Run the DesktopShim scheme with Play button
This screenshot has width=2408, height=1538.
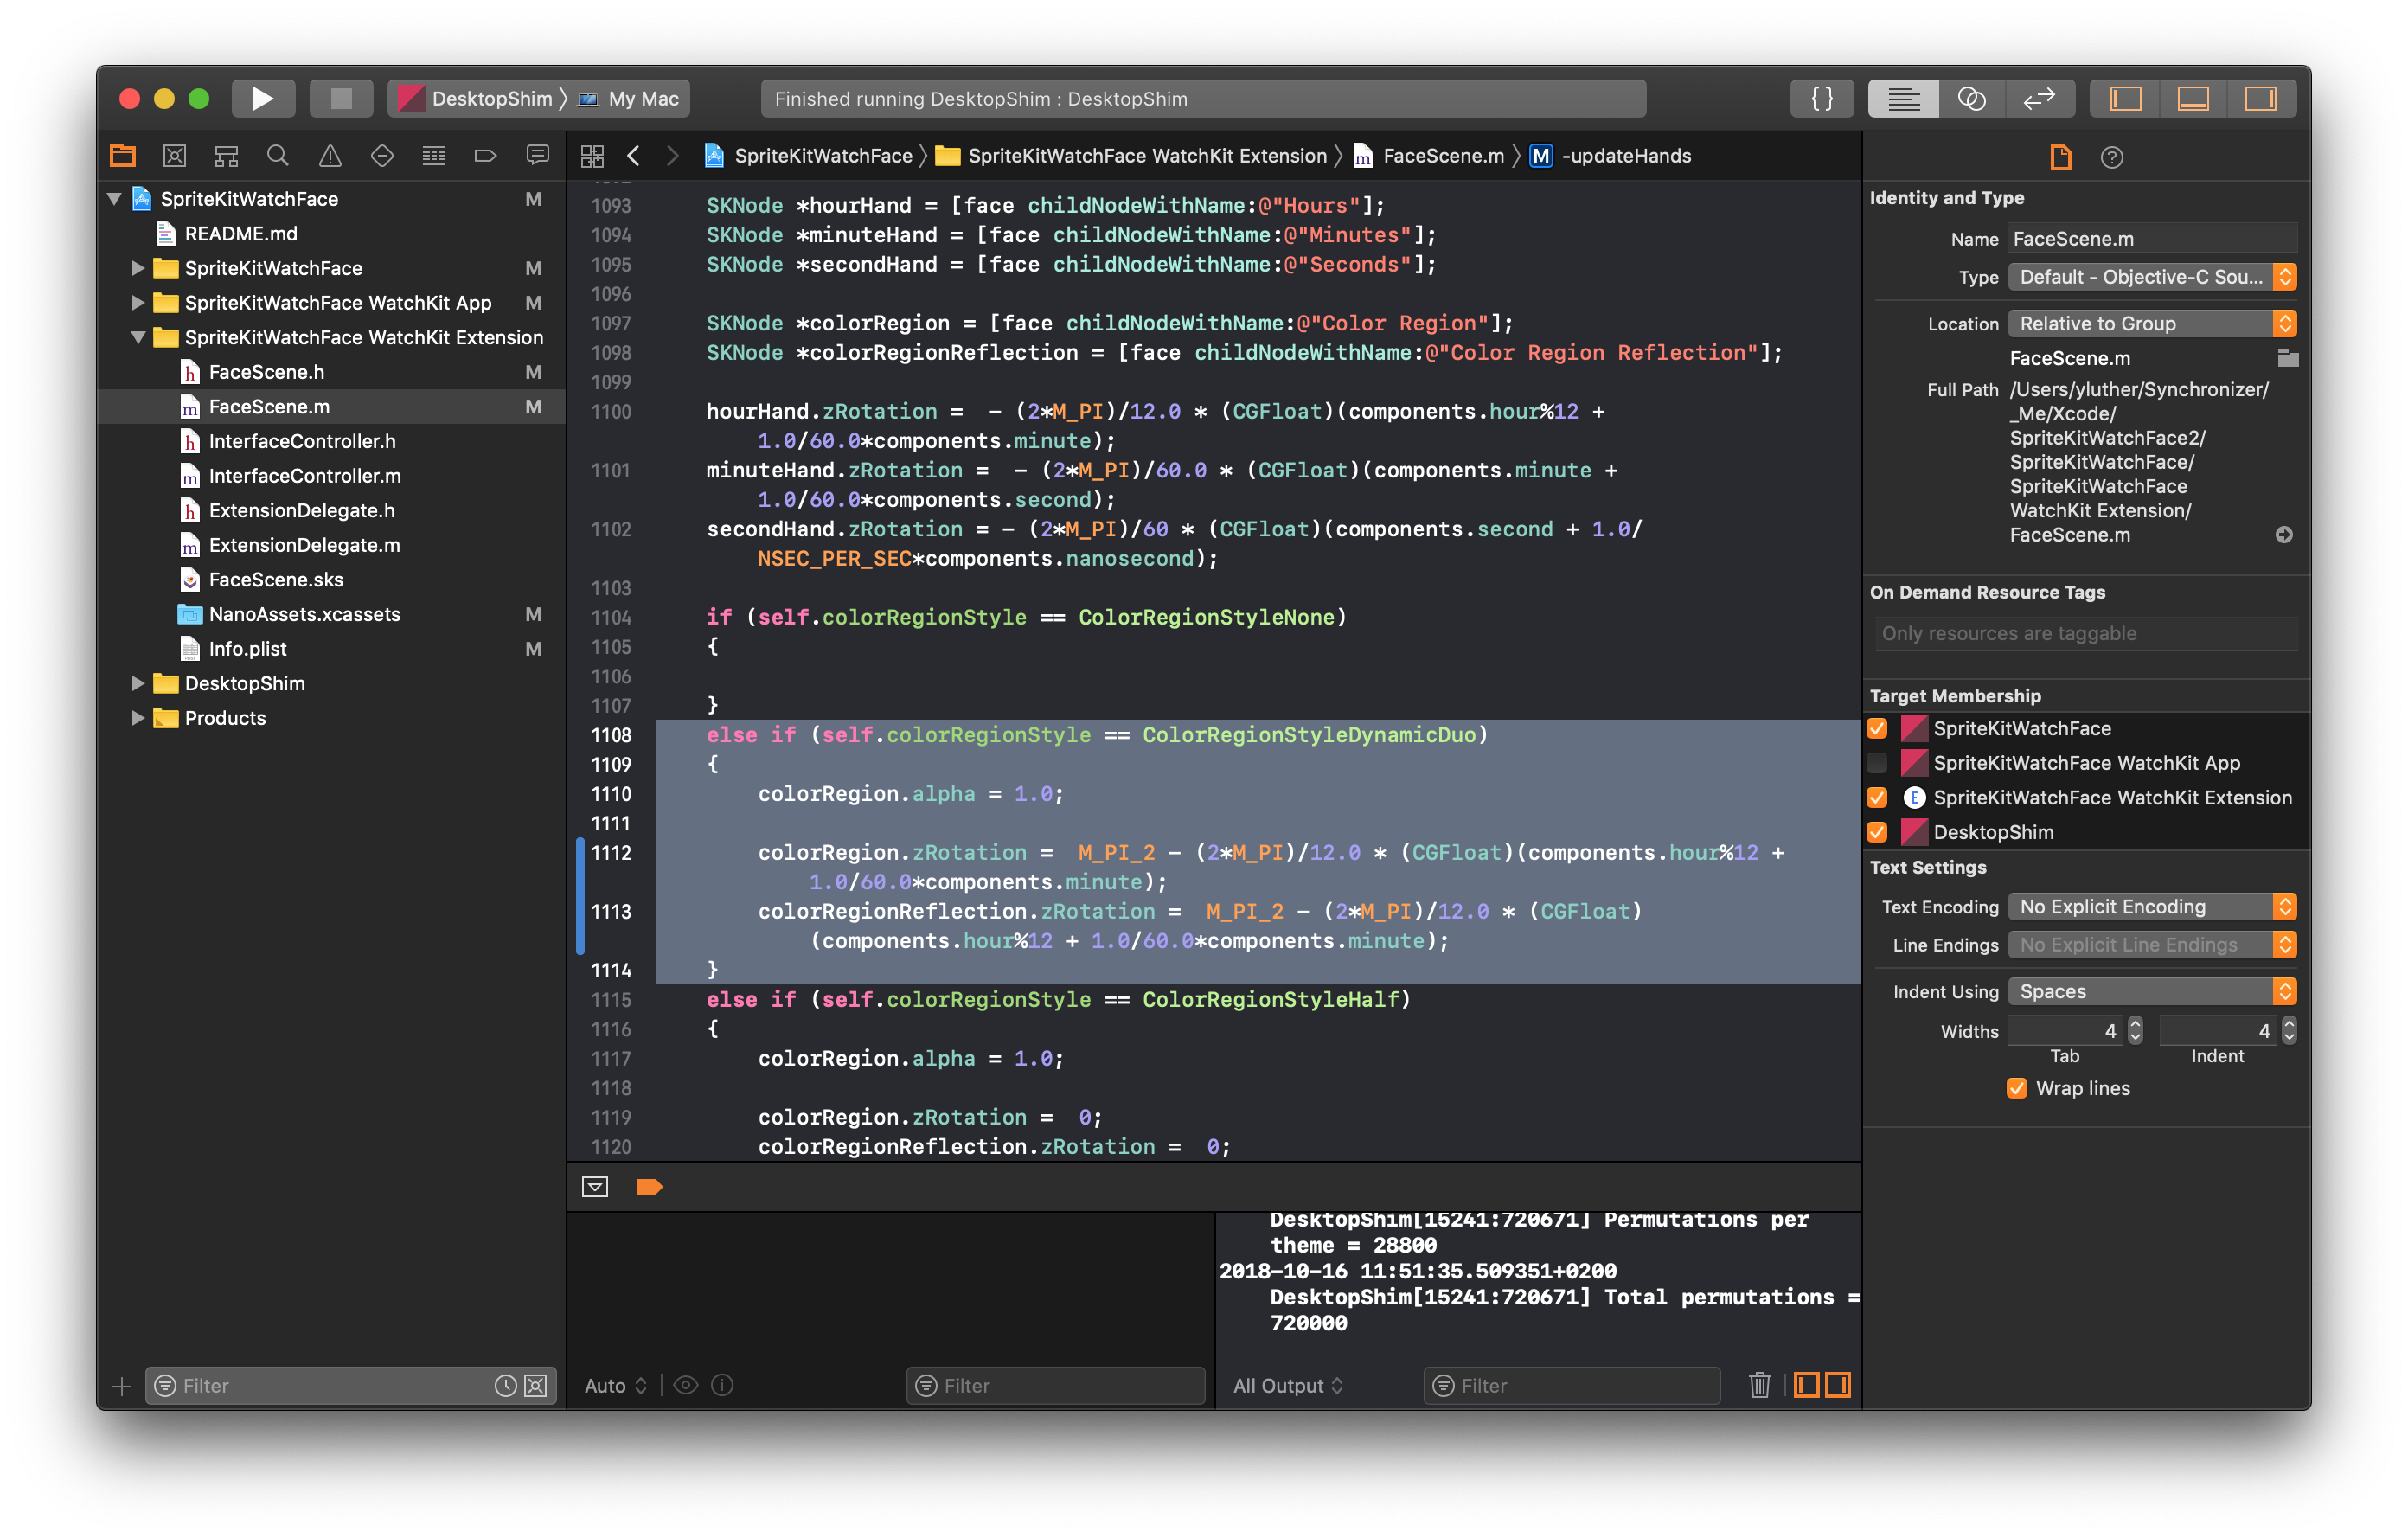pyautogui.click(x=263, y=98)
